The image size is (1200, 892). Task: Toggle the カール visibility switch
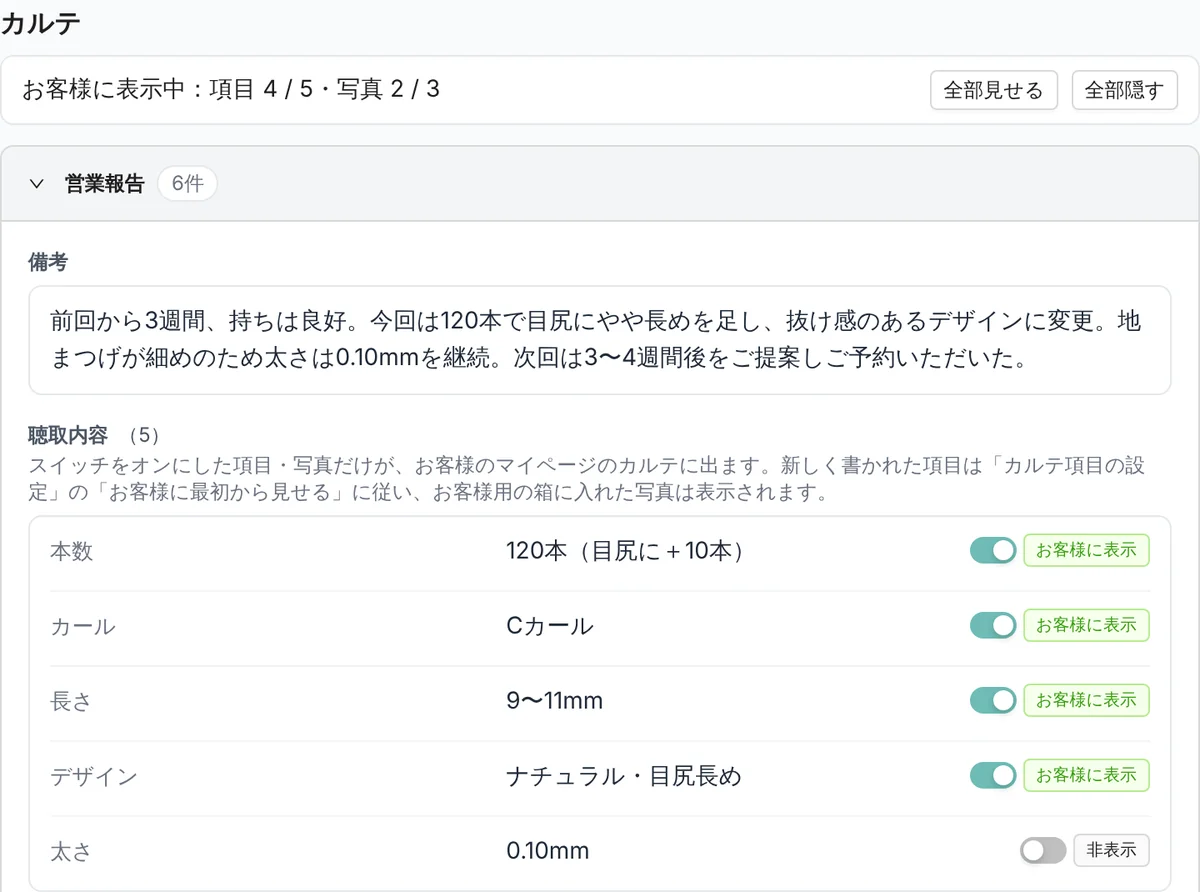click(x=993, y=625)
